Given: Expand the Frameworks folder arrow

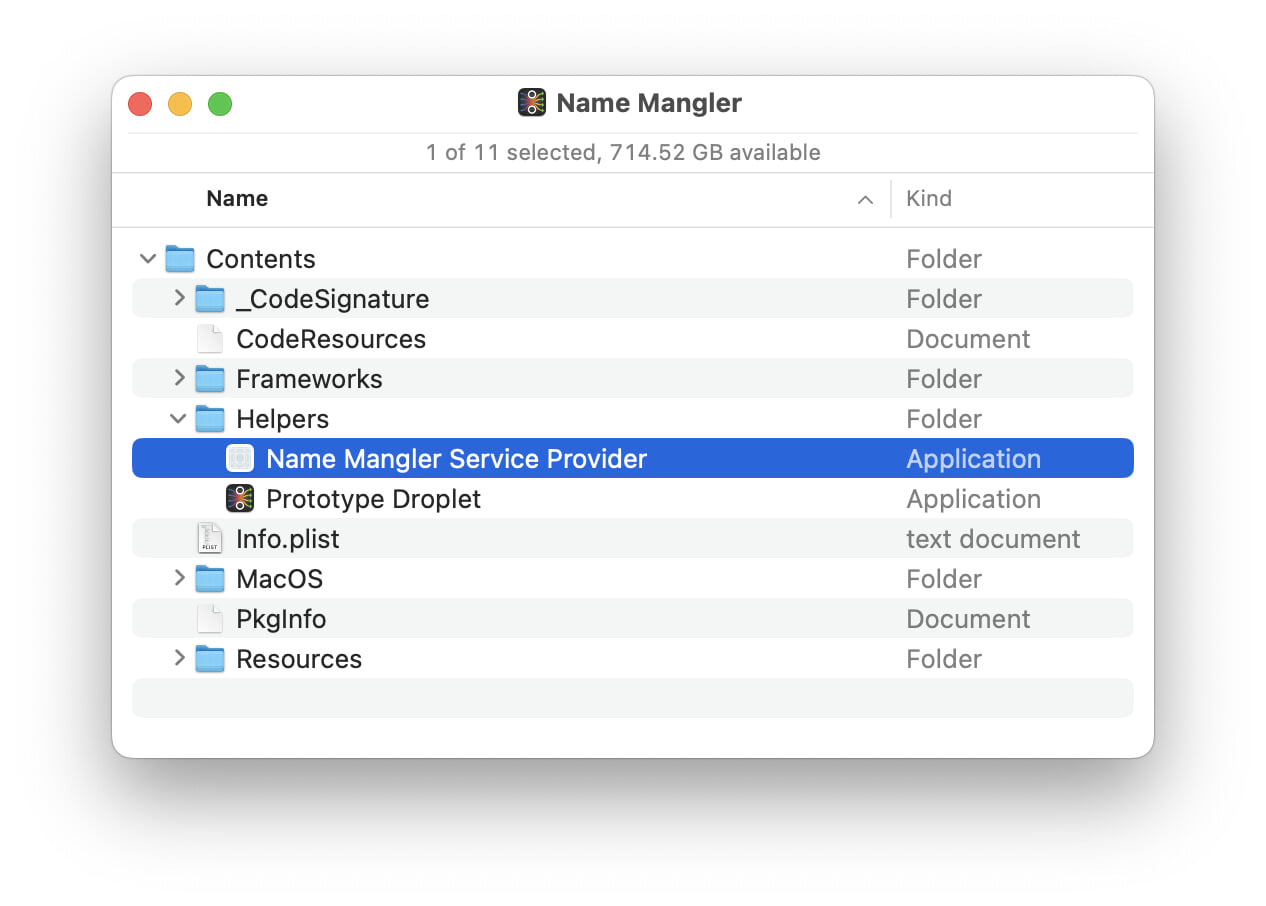Looking at the screenshot, I should tap(179, 378).
